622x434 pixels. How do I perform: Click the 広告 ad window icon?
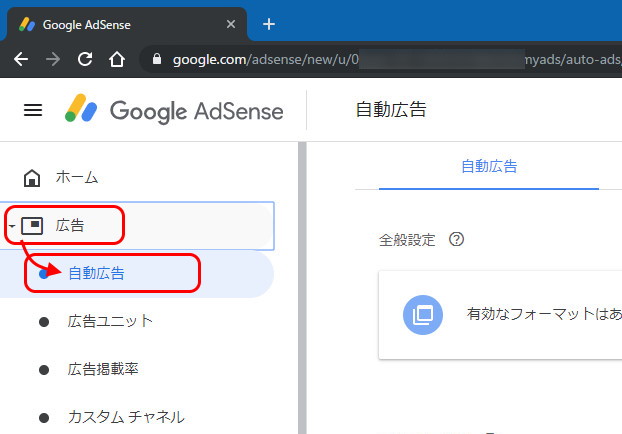coord(32,226)
